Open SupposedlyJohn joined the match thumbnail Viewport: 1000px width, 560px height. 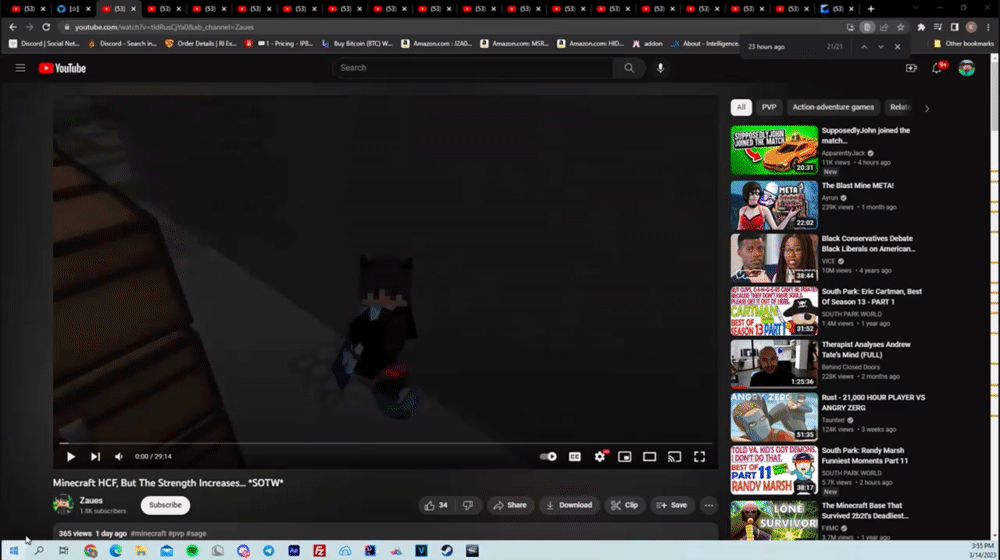[774, 150]
